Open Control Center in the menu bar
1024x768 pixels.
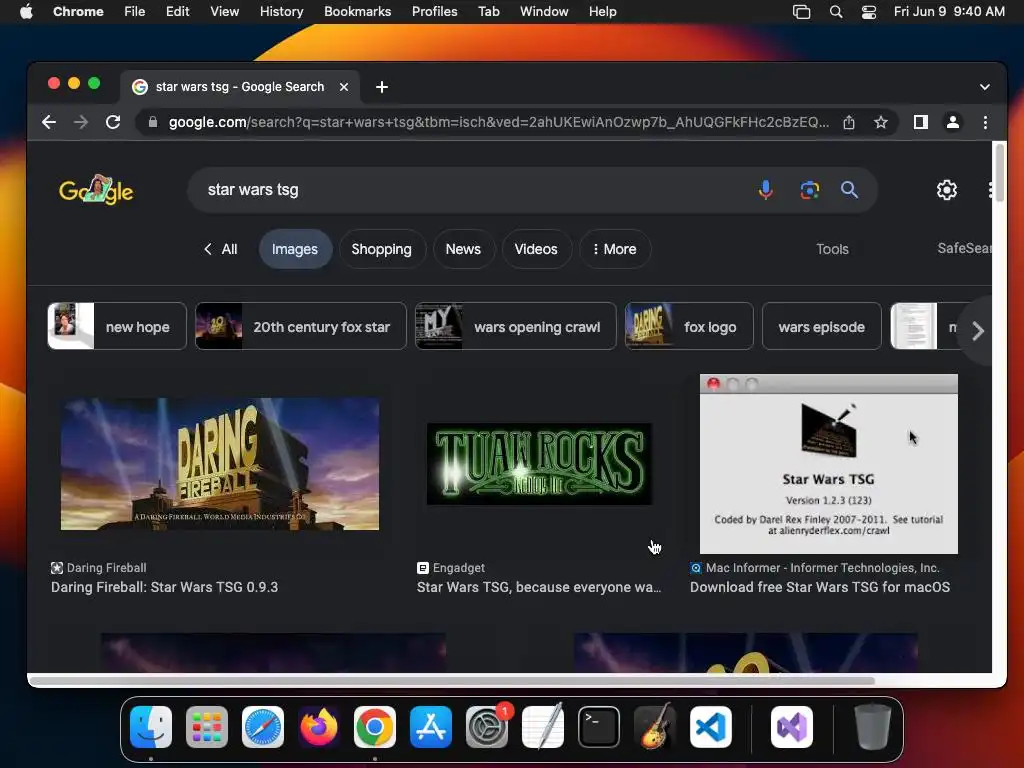click(869, 12)
